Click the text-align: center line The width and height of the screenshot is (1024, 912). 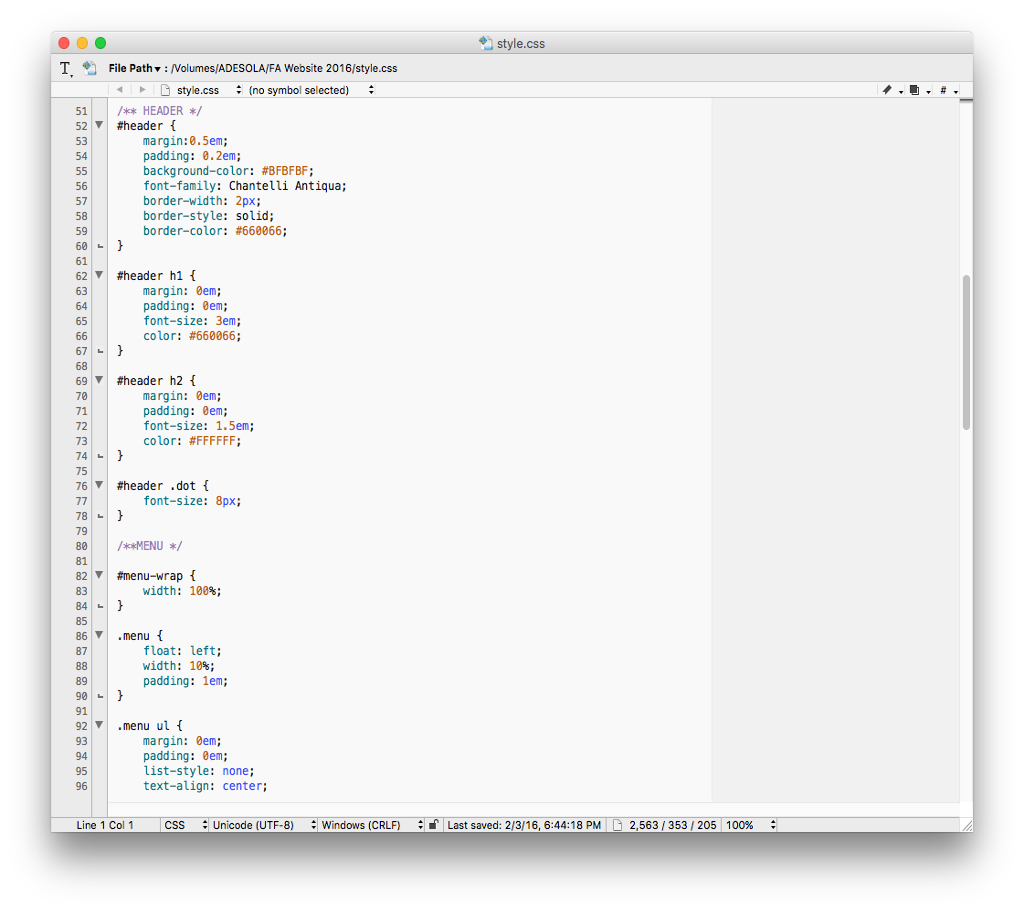[x=205, y=786]
